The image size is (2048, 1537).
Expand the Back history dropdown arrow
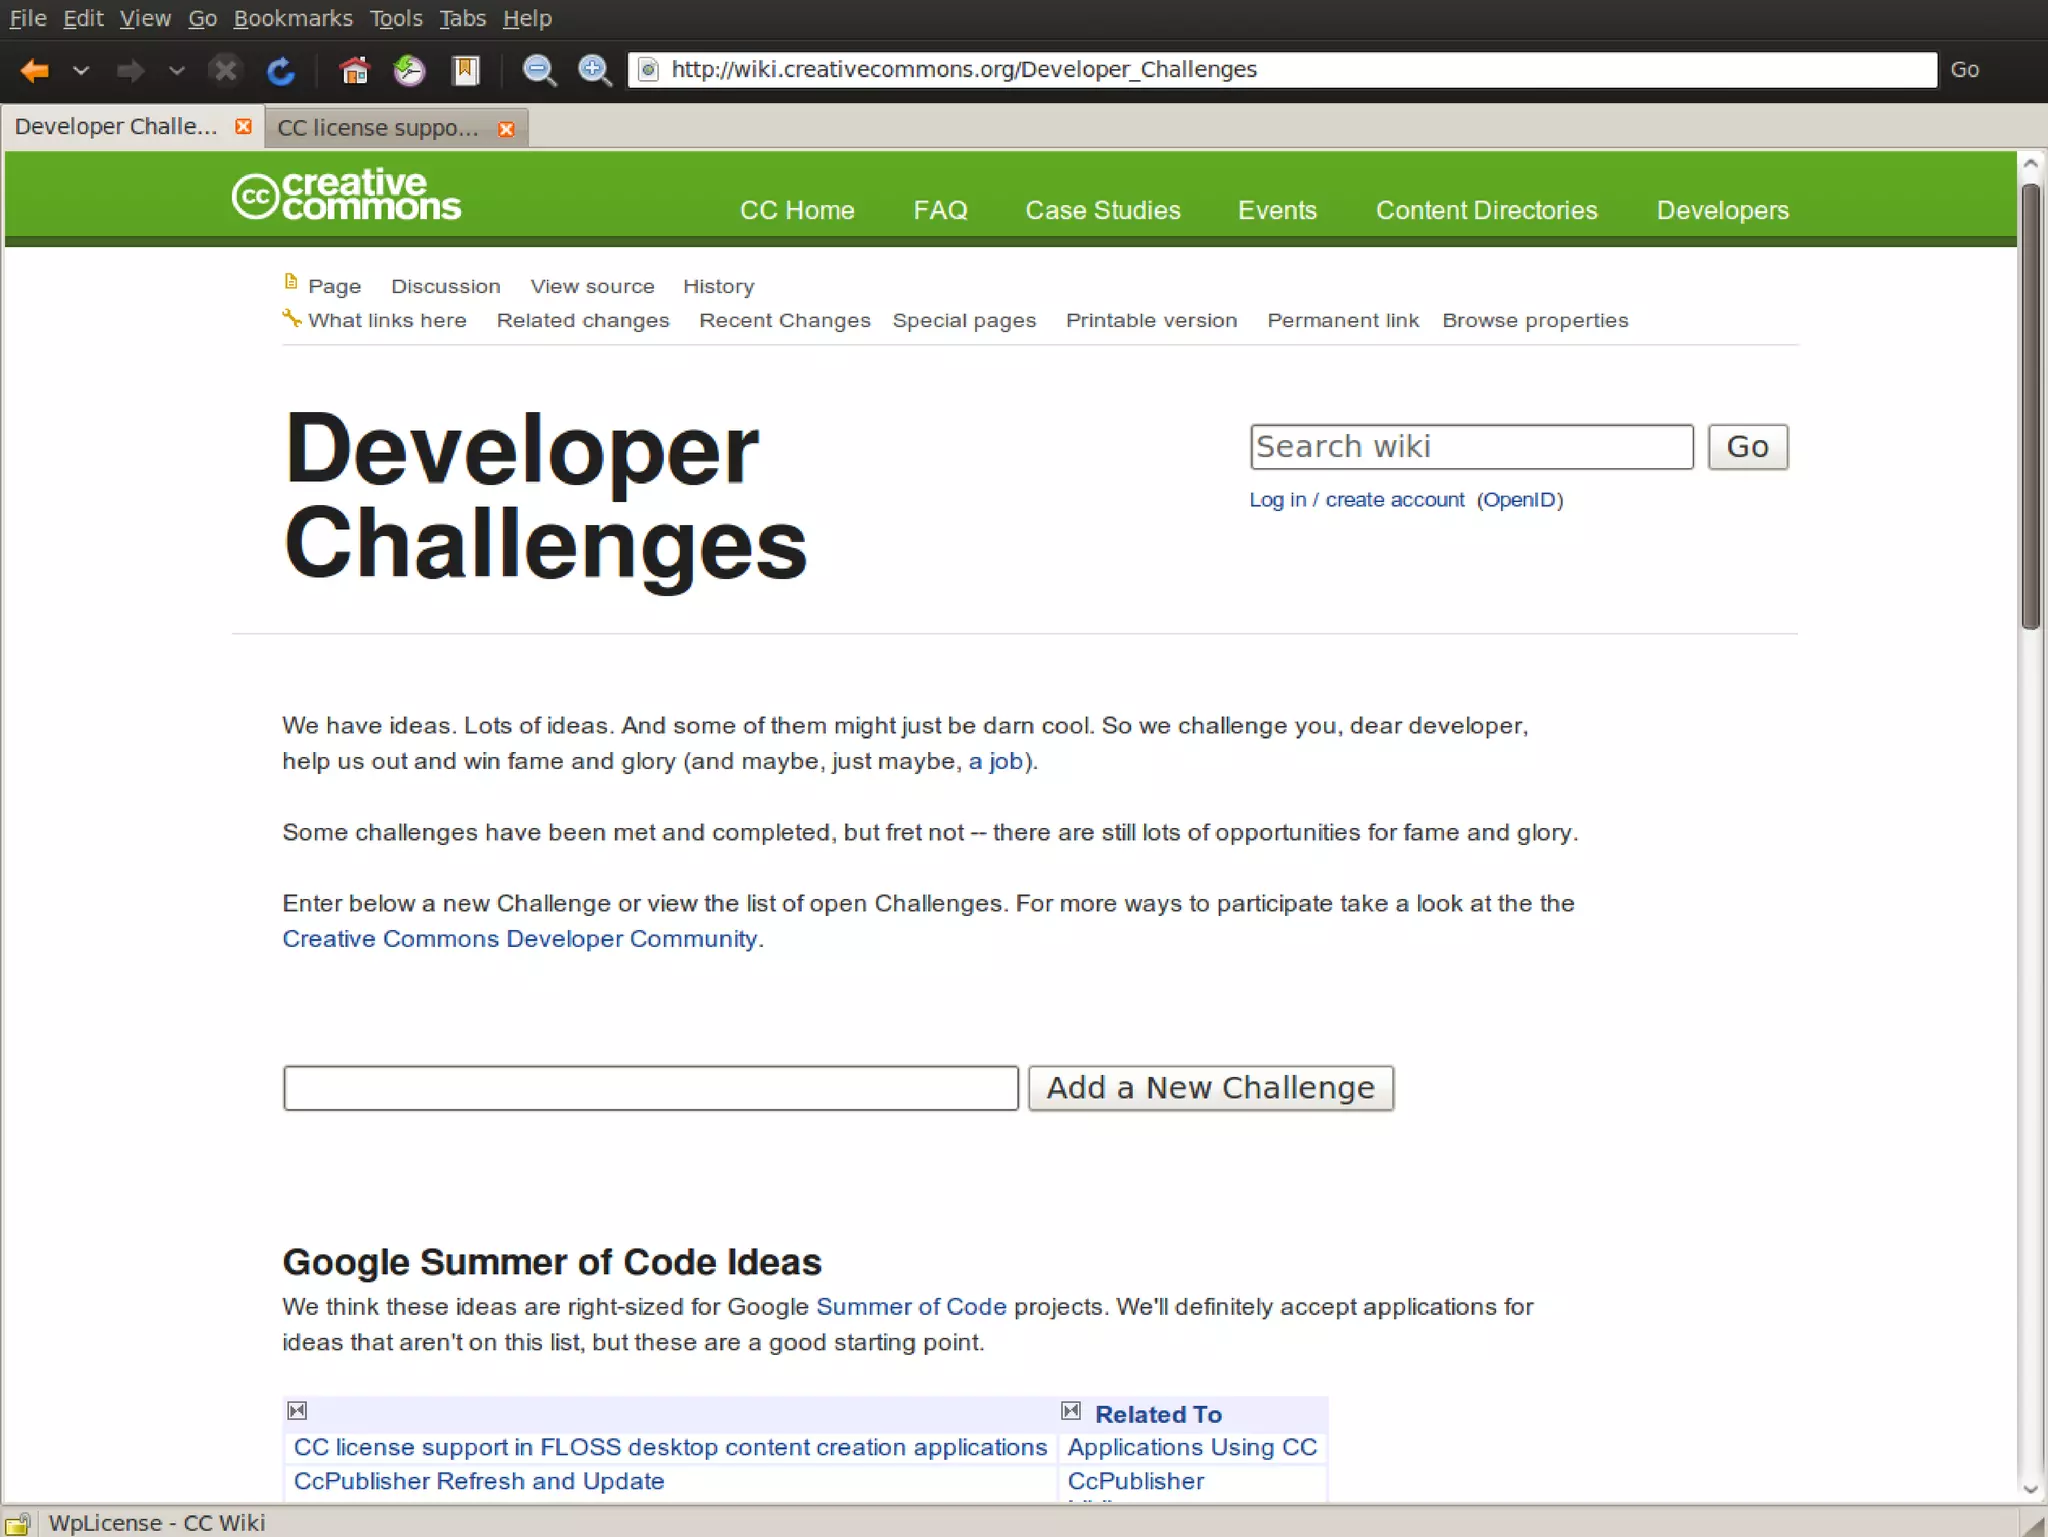(x=81, y=71)
